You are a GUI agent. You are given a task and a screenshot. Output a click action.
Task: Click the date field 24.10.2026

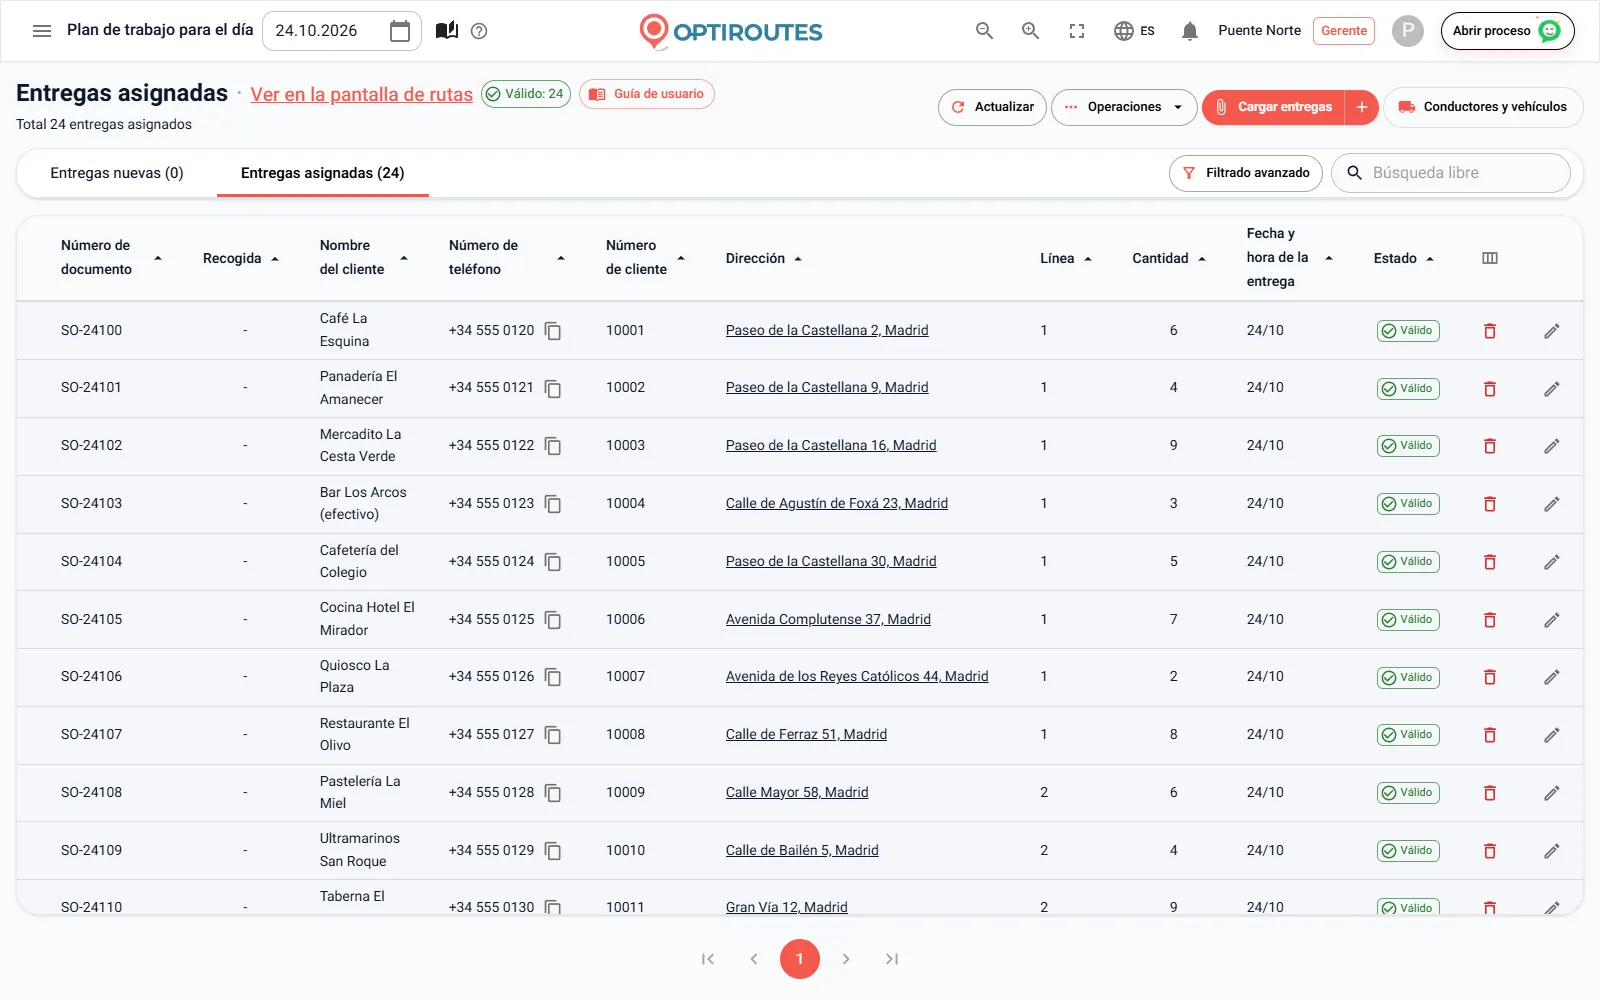[342, 31]
